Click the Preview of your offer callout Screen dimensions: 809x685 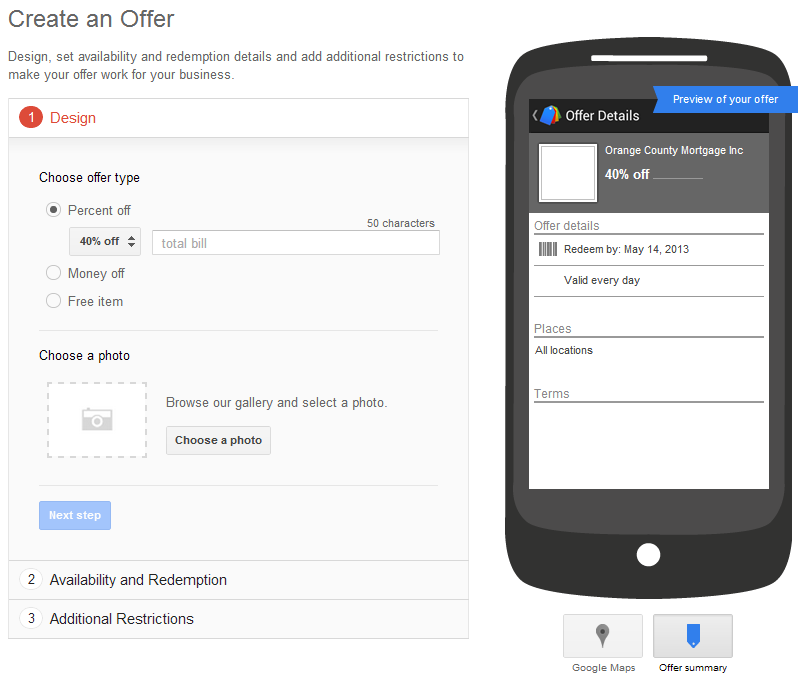point(725,99)
